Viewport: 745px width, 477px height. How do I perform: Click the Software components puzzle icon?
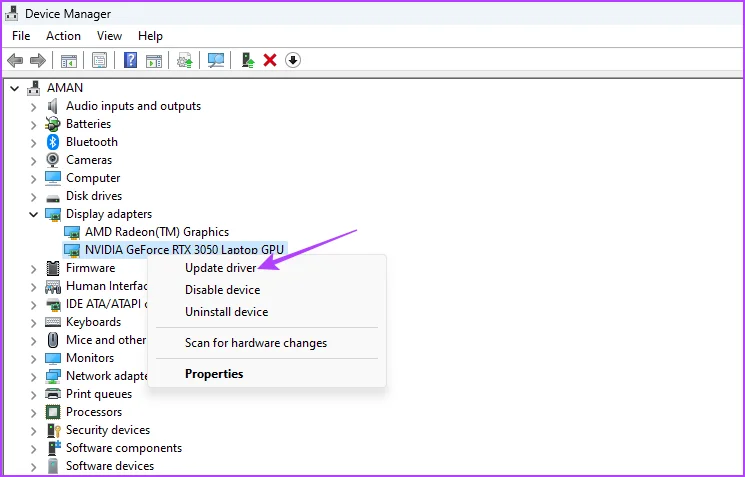tap(54, 448)
